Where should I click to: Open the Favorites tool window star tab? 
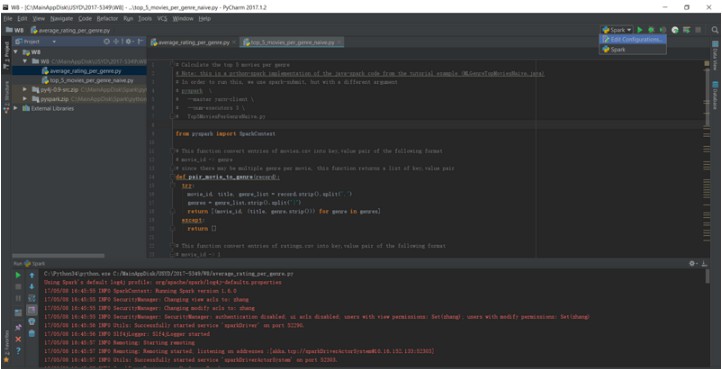coord(6,346)
